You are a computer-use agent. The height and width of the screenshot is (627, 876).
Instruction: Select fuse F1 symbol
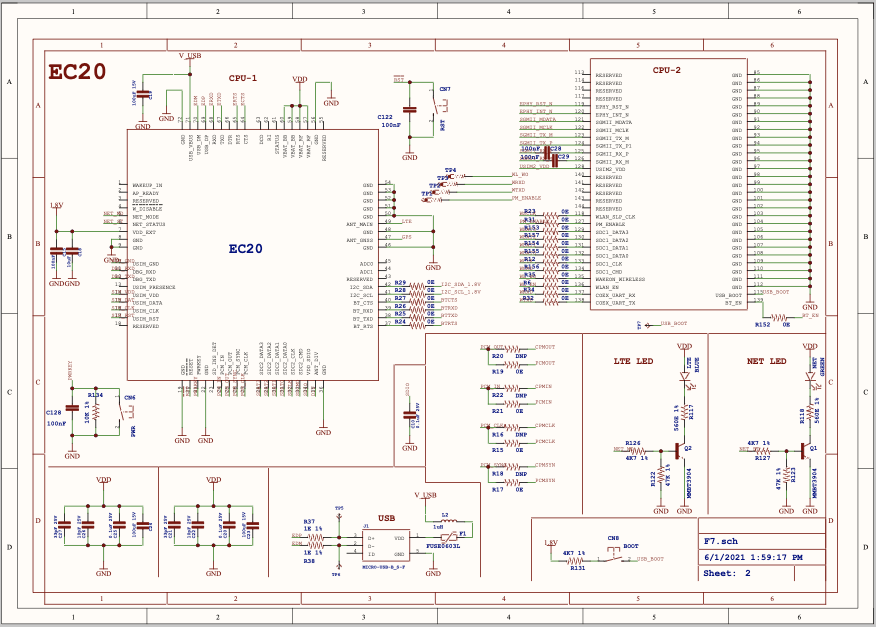(x=449, y=538)
